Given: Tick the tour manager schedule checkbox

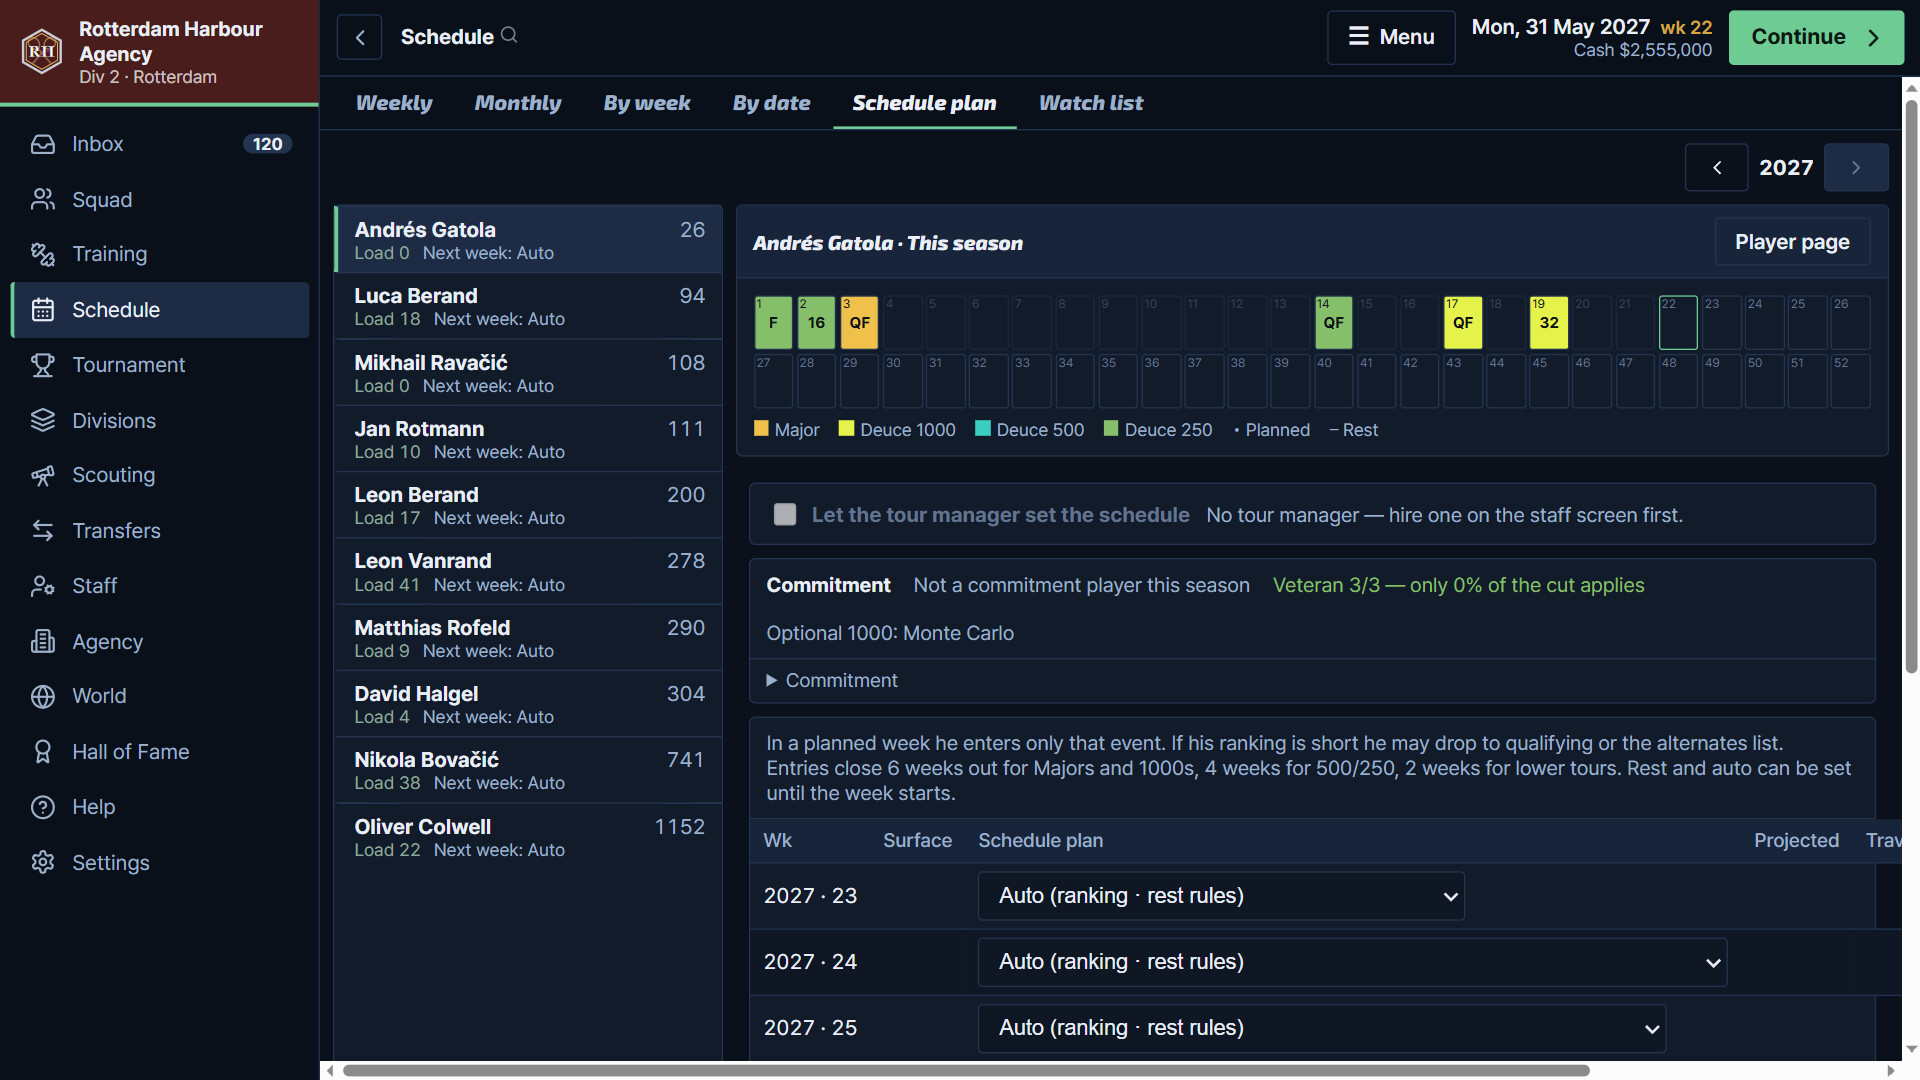Looking at the screenshot, I should point(785,514).
